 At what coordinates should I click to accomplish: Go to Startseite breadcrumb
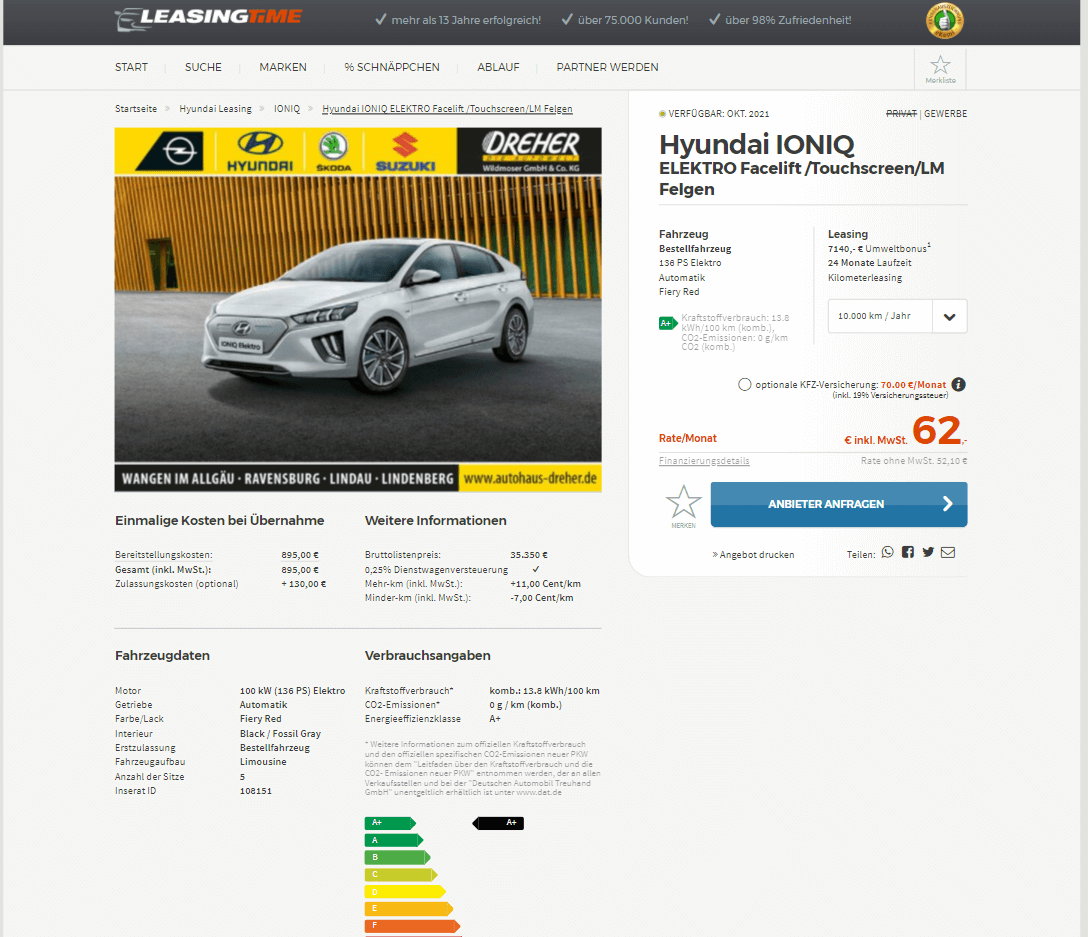(136, 109)
